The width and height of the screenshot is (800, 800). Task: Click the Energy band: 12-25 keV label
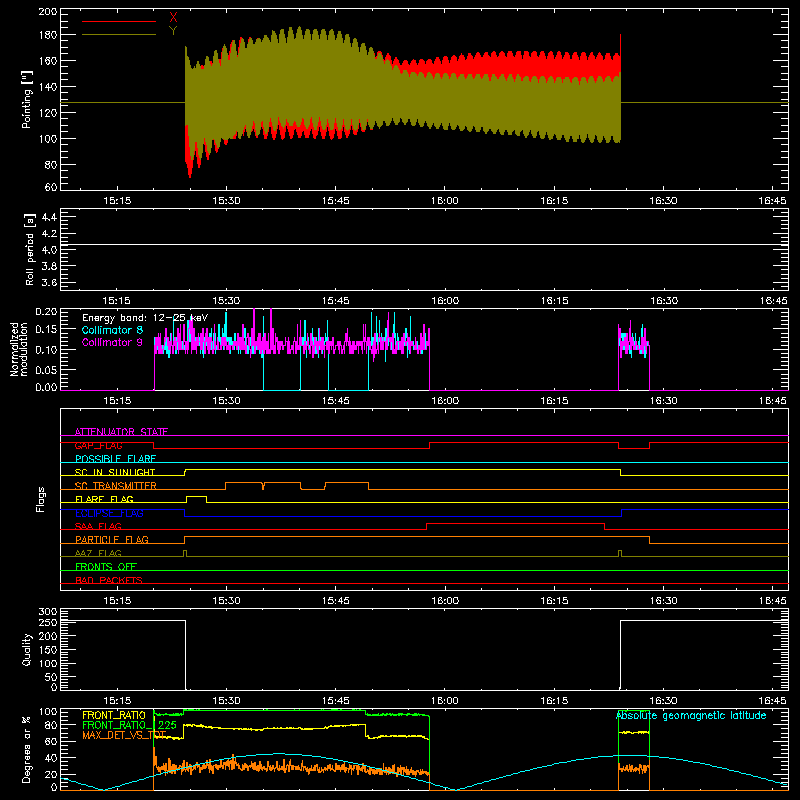[x=145, y=318]
